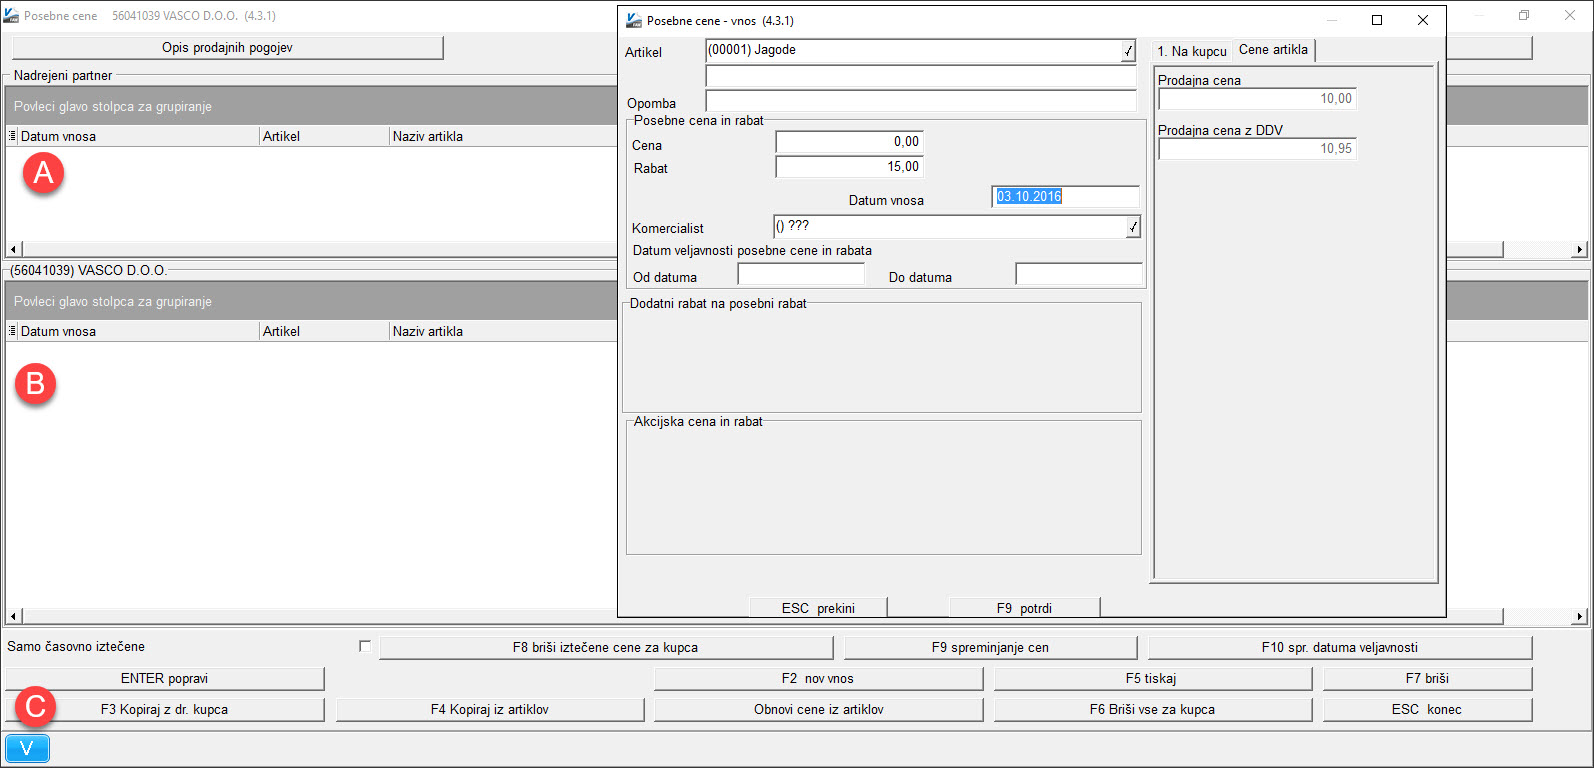This screenshot has width=1594, height=768.
Task: Close the Posebne cene - vnos dialog
Action: pyautogui.click(x=1423, y=20)
